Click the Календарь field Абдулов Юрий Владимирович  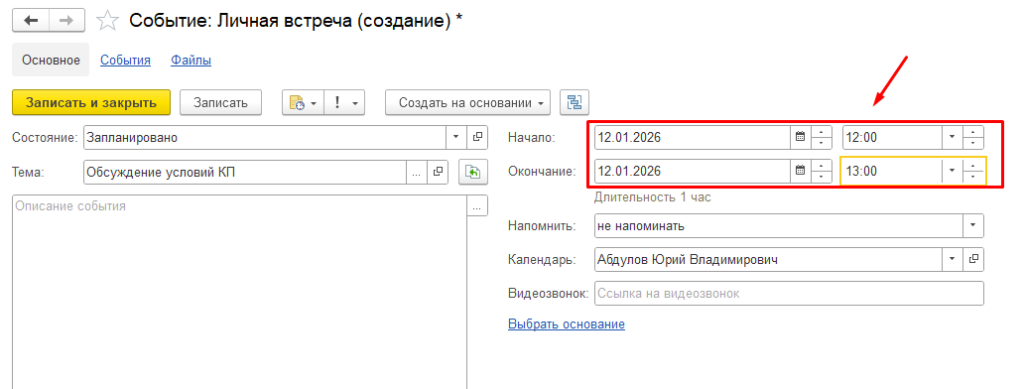tap(768, 260)
